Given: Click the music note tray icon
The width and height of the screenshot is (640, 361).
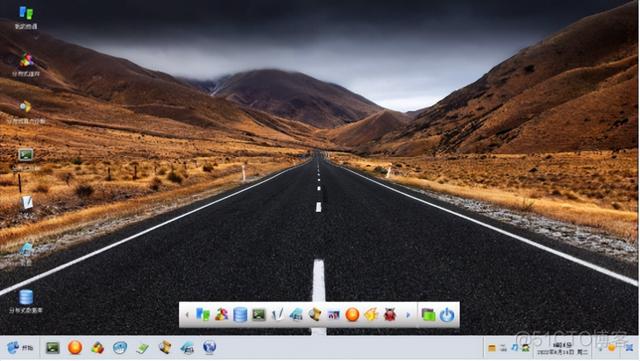Looking at the screenshot, I should [x=515, y=348].
